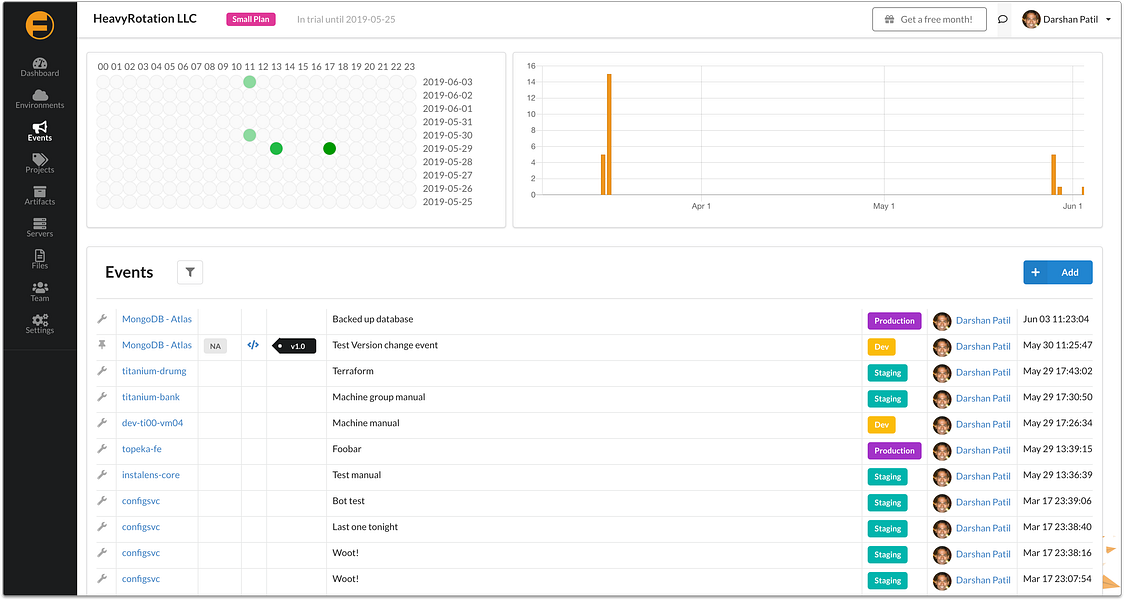Click the dark green dot at hour 13 on 2019-05-29
This screenshot has width=1124, height=600.
pos(276,148)
